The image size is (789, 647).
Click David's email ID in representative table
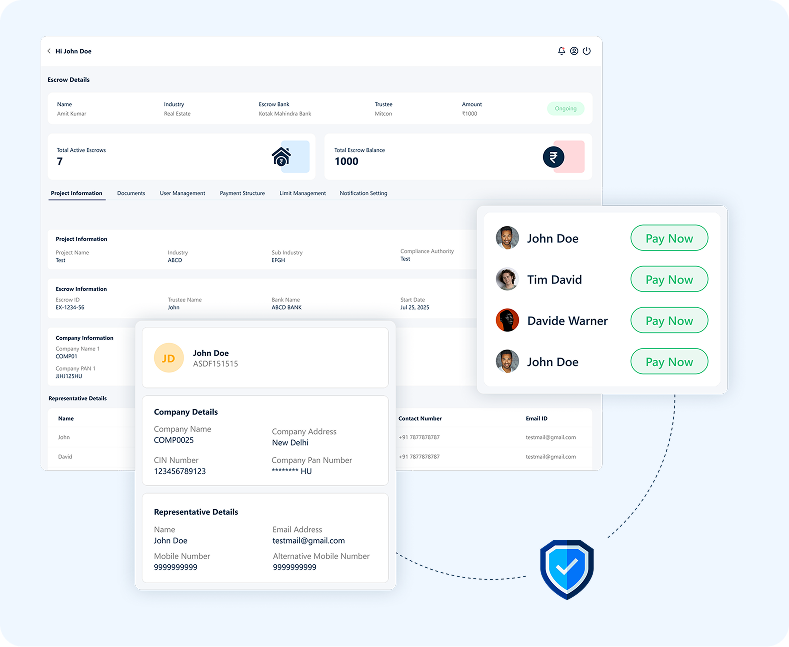pos(551,457)
